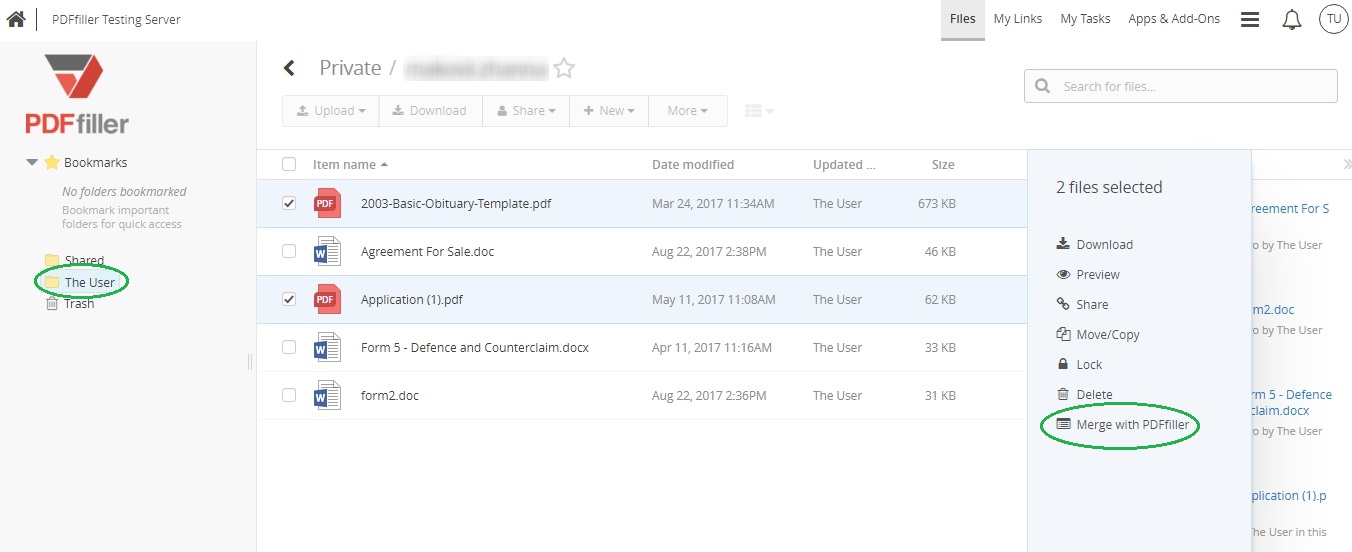Screen dimensions: 1352x552
Task: Open Application (1).pdf file name
Action: 412,299
